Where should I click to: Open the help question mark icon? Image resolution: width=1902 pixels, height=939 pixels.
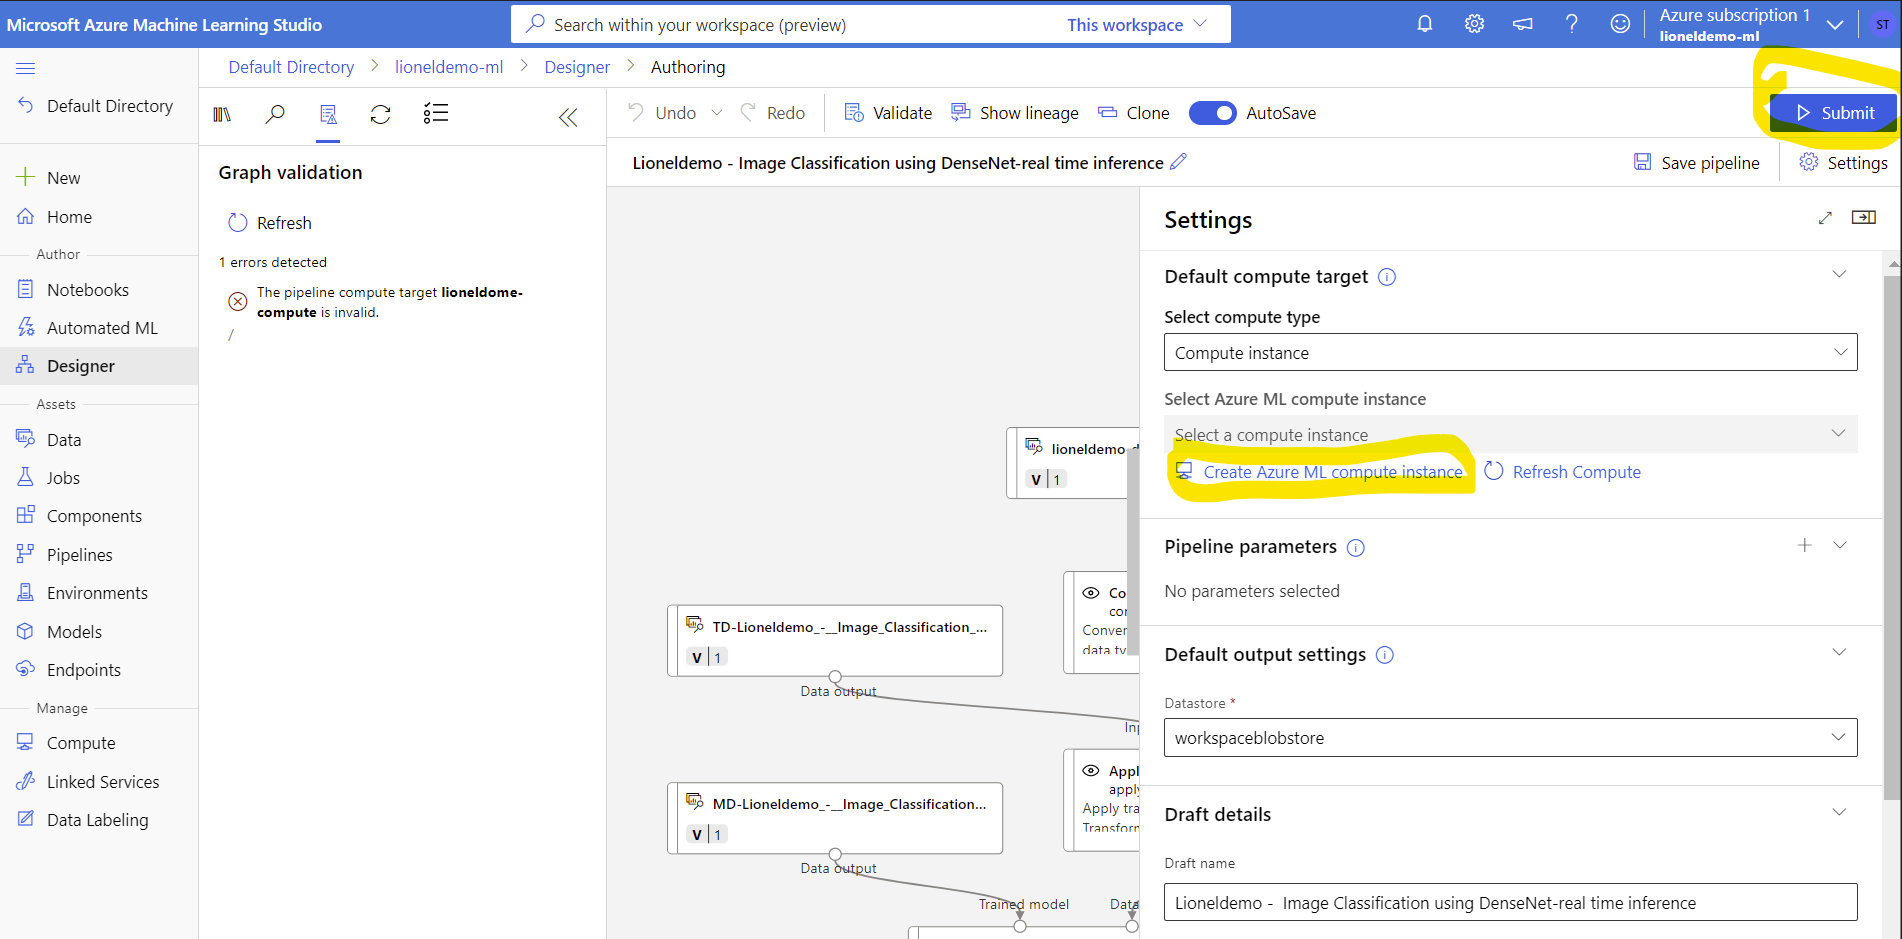click(1572, 24)
